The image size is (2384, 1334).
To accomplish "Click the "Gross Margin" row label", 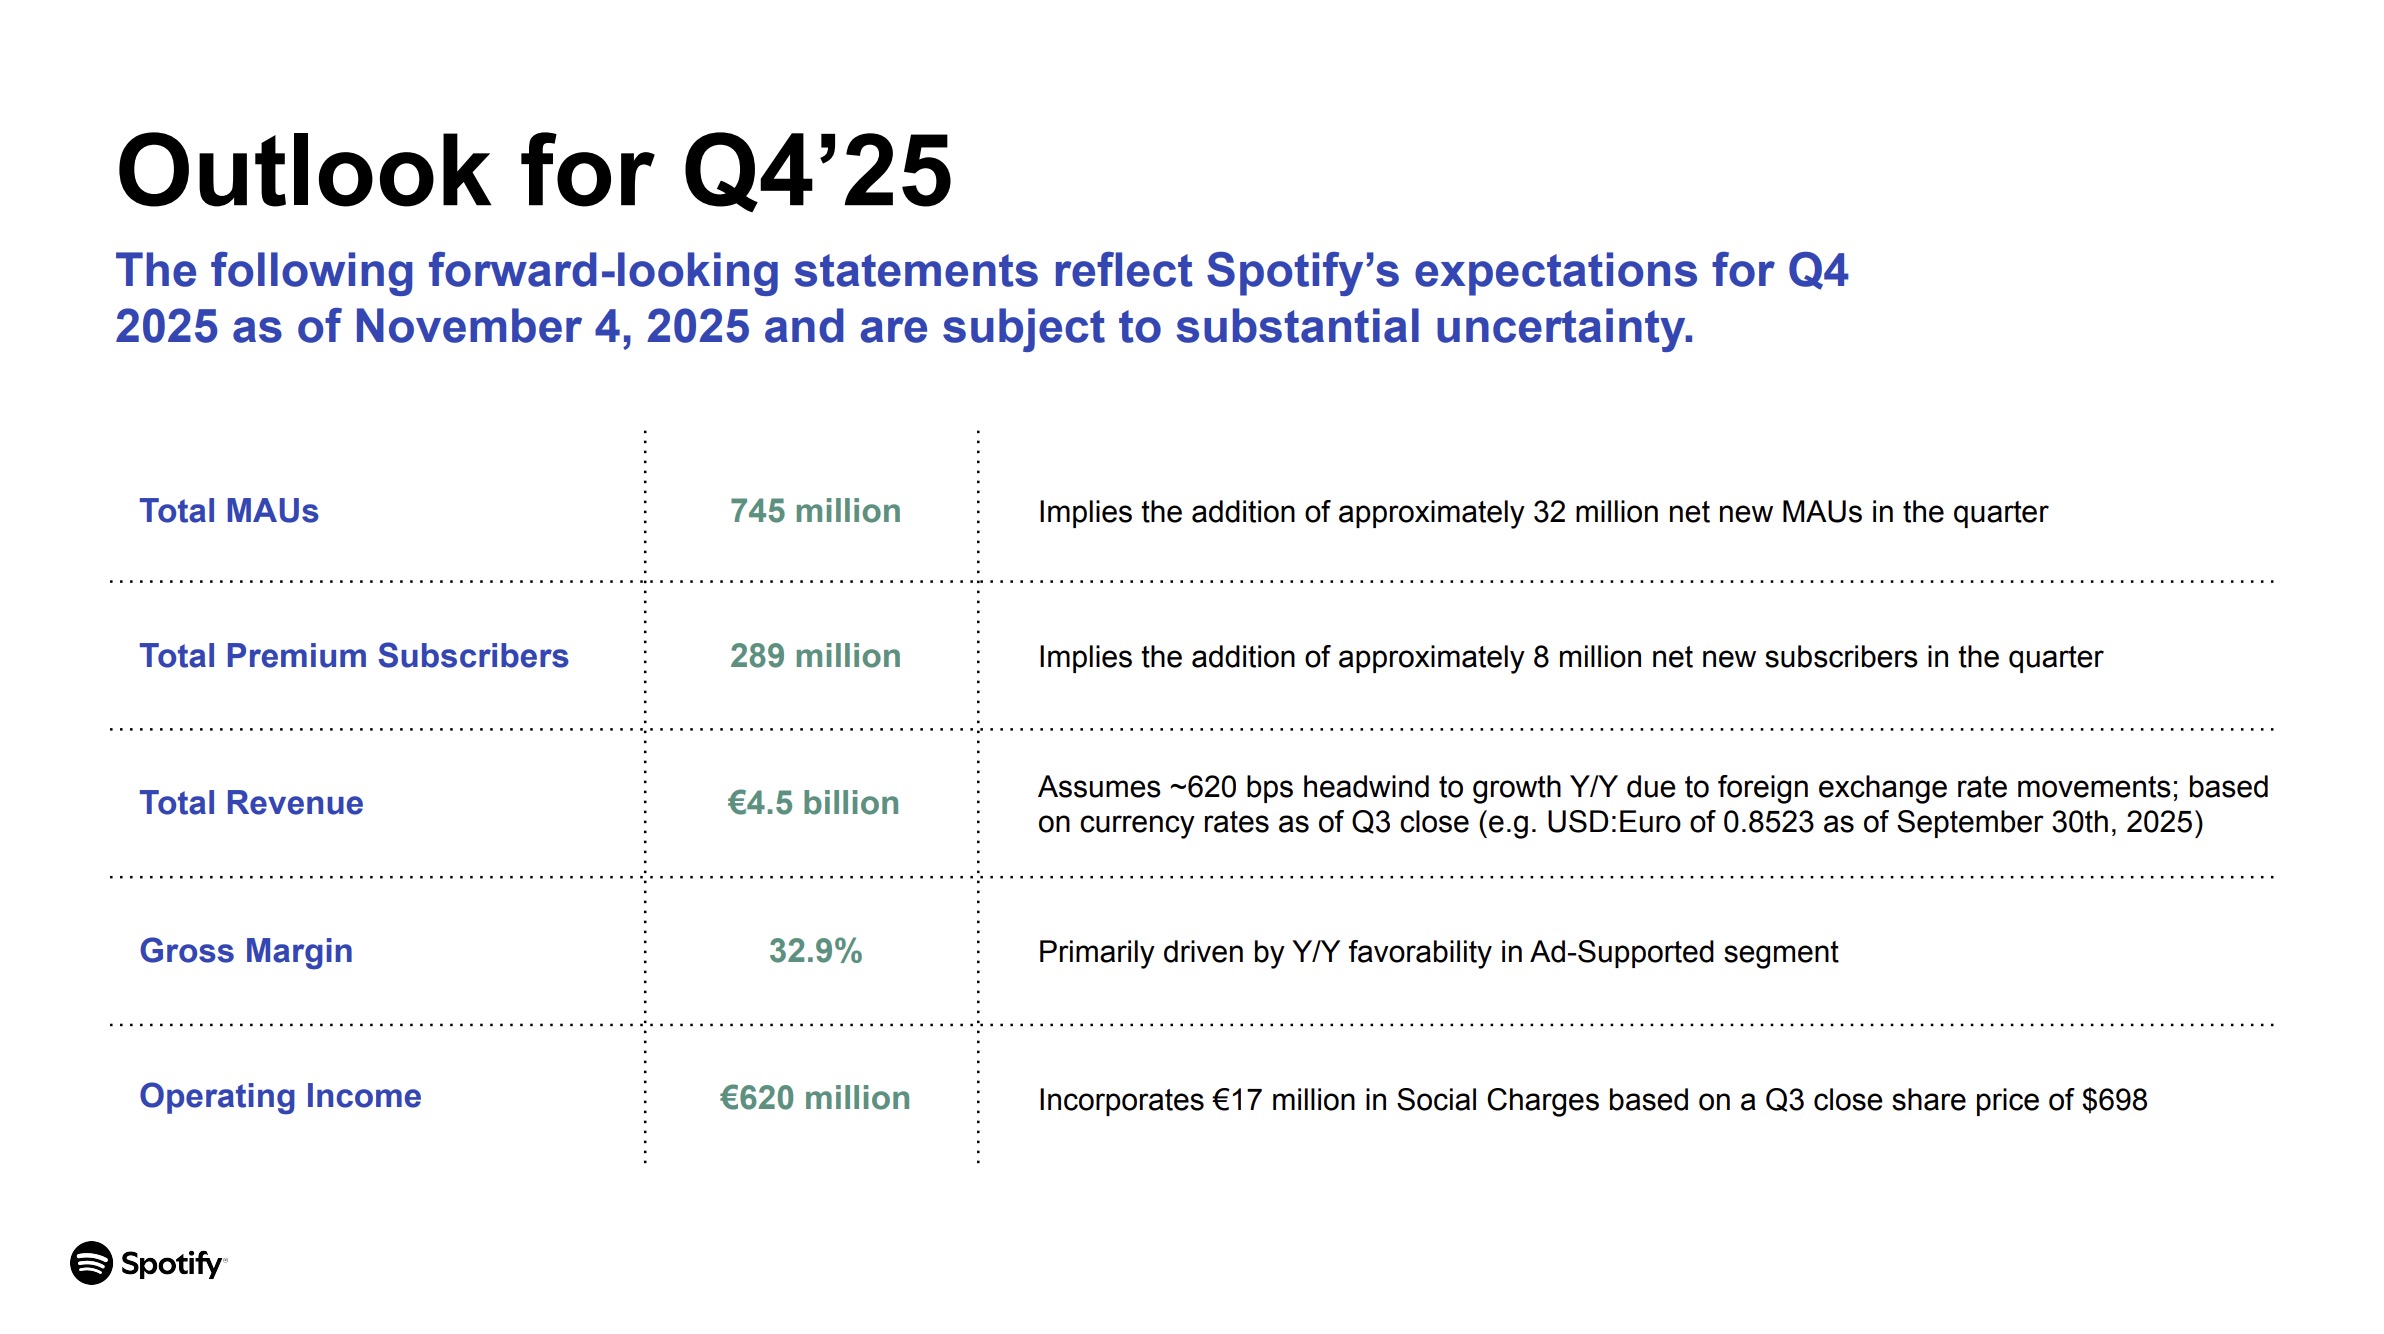I will pos(246,951).
